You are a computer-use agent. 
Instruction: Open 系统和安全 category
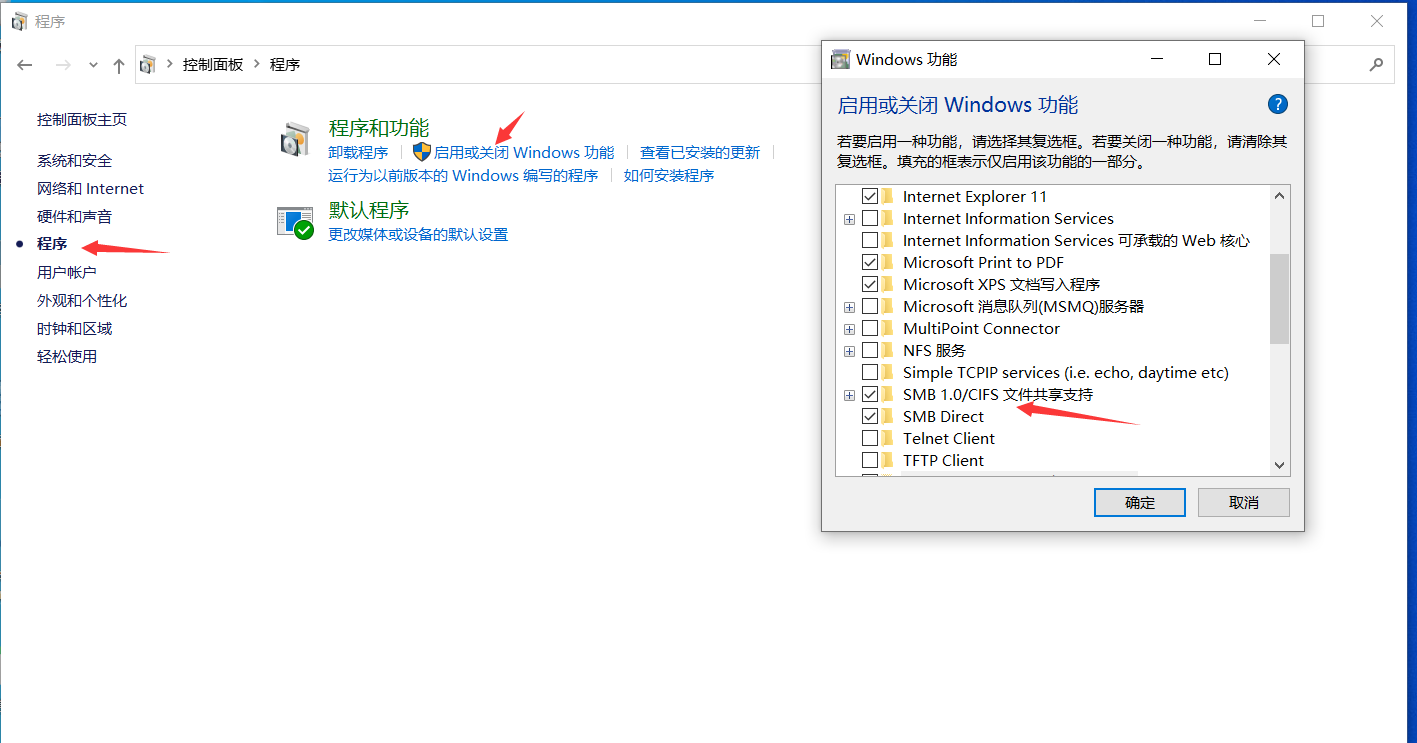click(75, 160)
